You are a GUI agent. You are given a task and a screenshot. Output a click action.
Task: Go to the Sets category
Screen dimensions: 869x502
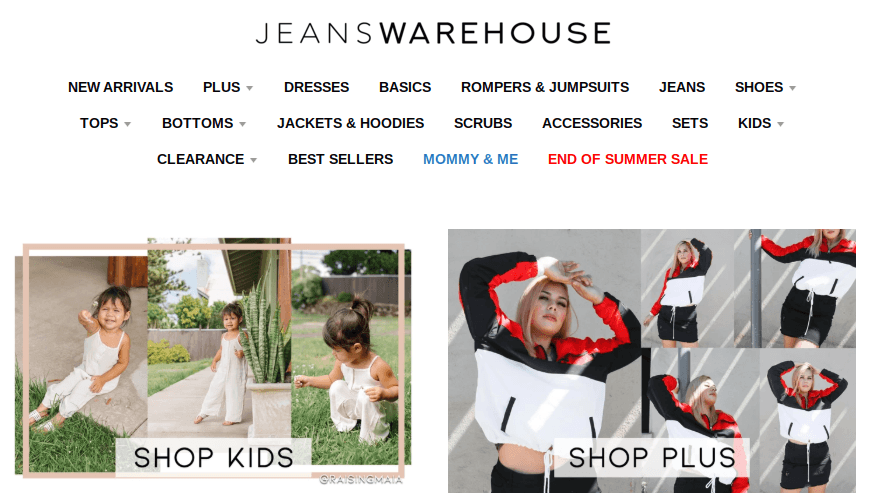click(x=690, y=123)
